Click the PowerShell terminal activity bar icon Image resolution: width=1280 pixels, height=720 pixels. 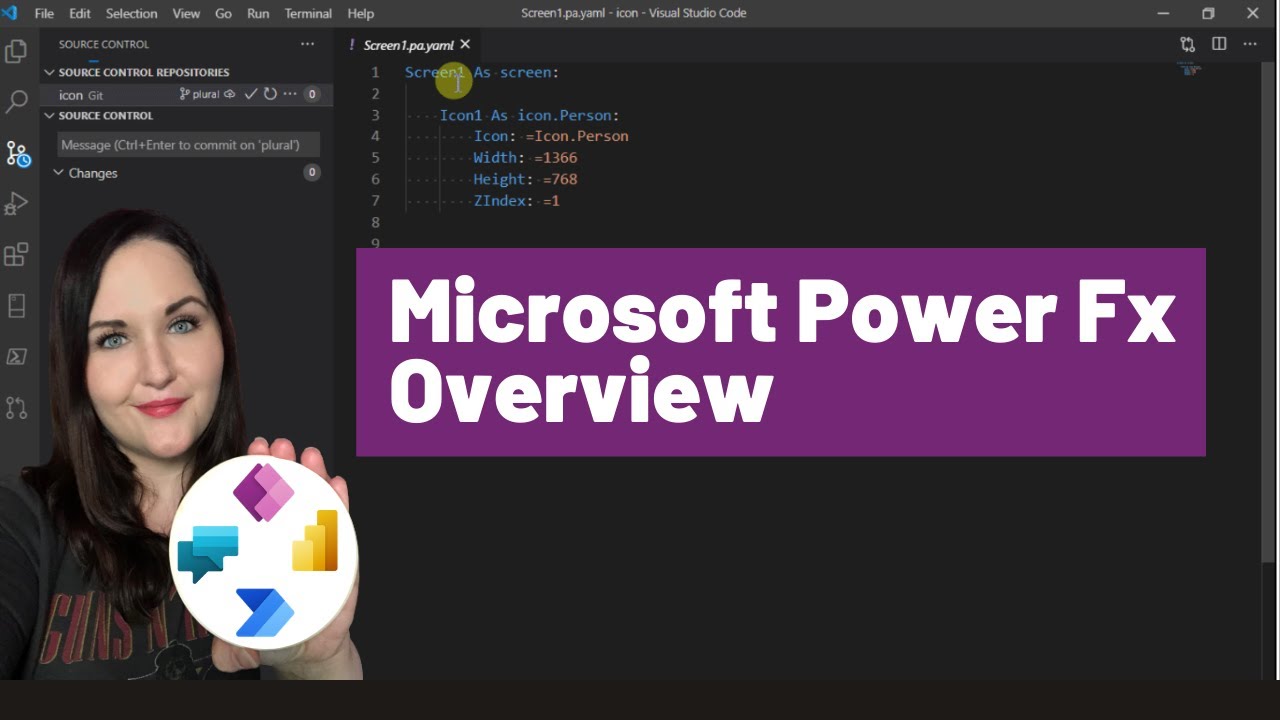tap(16, 357)
